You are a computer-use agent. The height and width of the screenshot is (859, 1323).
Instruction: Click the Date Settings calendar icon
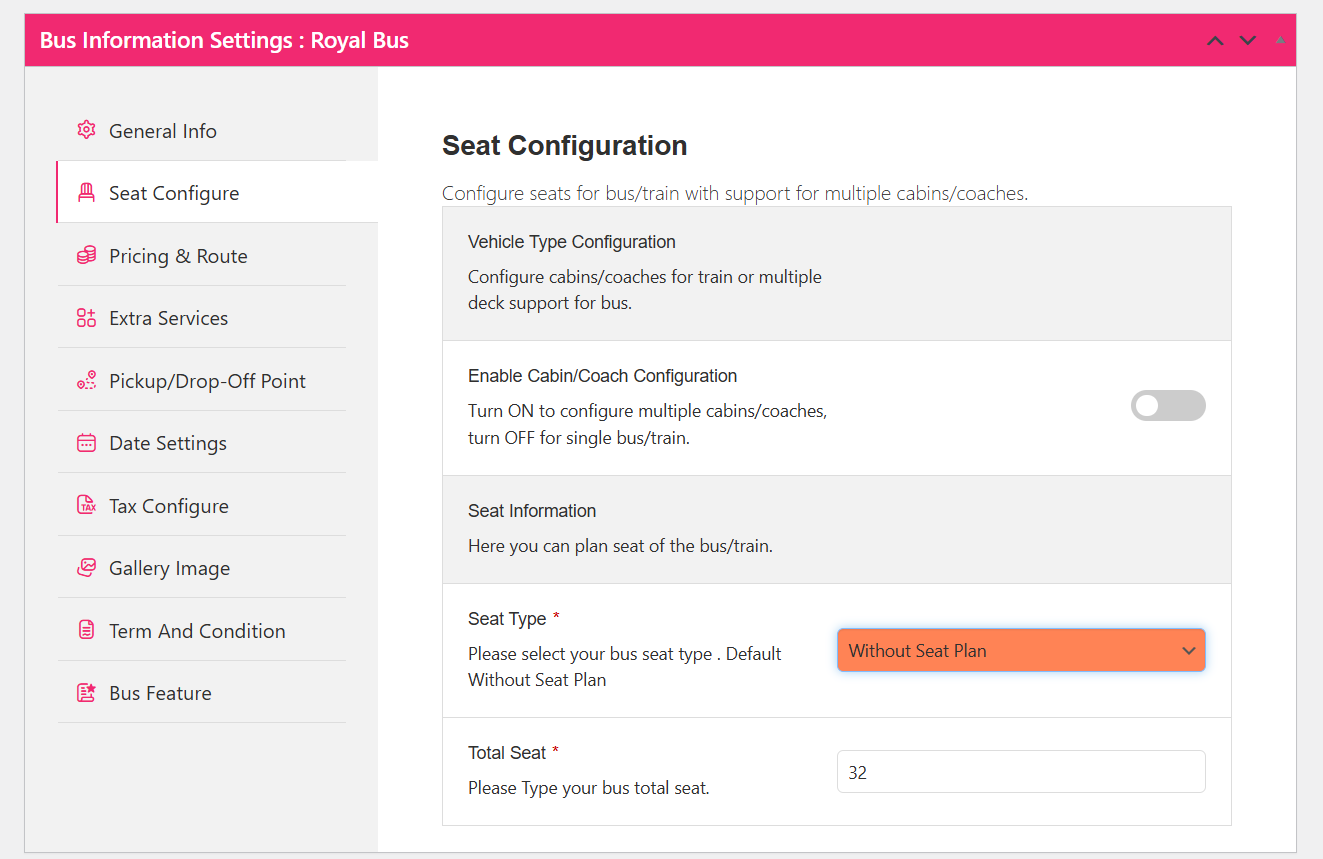click(87, 443)
